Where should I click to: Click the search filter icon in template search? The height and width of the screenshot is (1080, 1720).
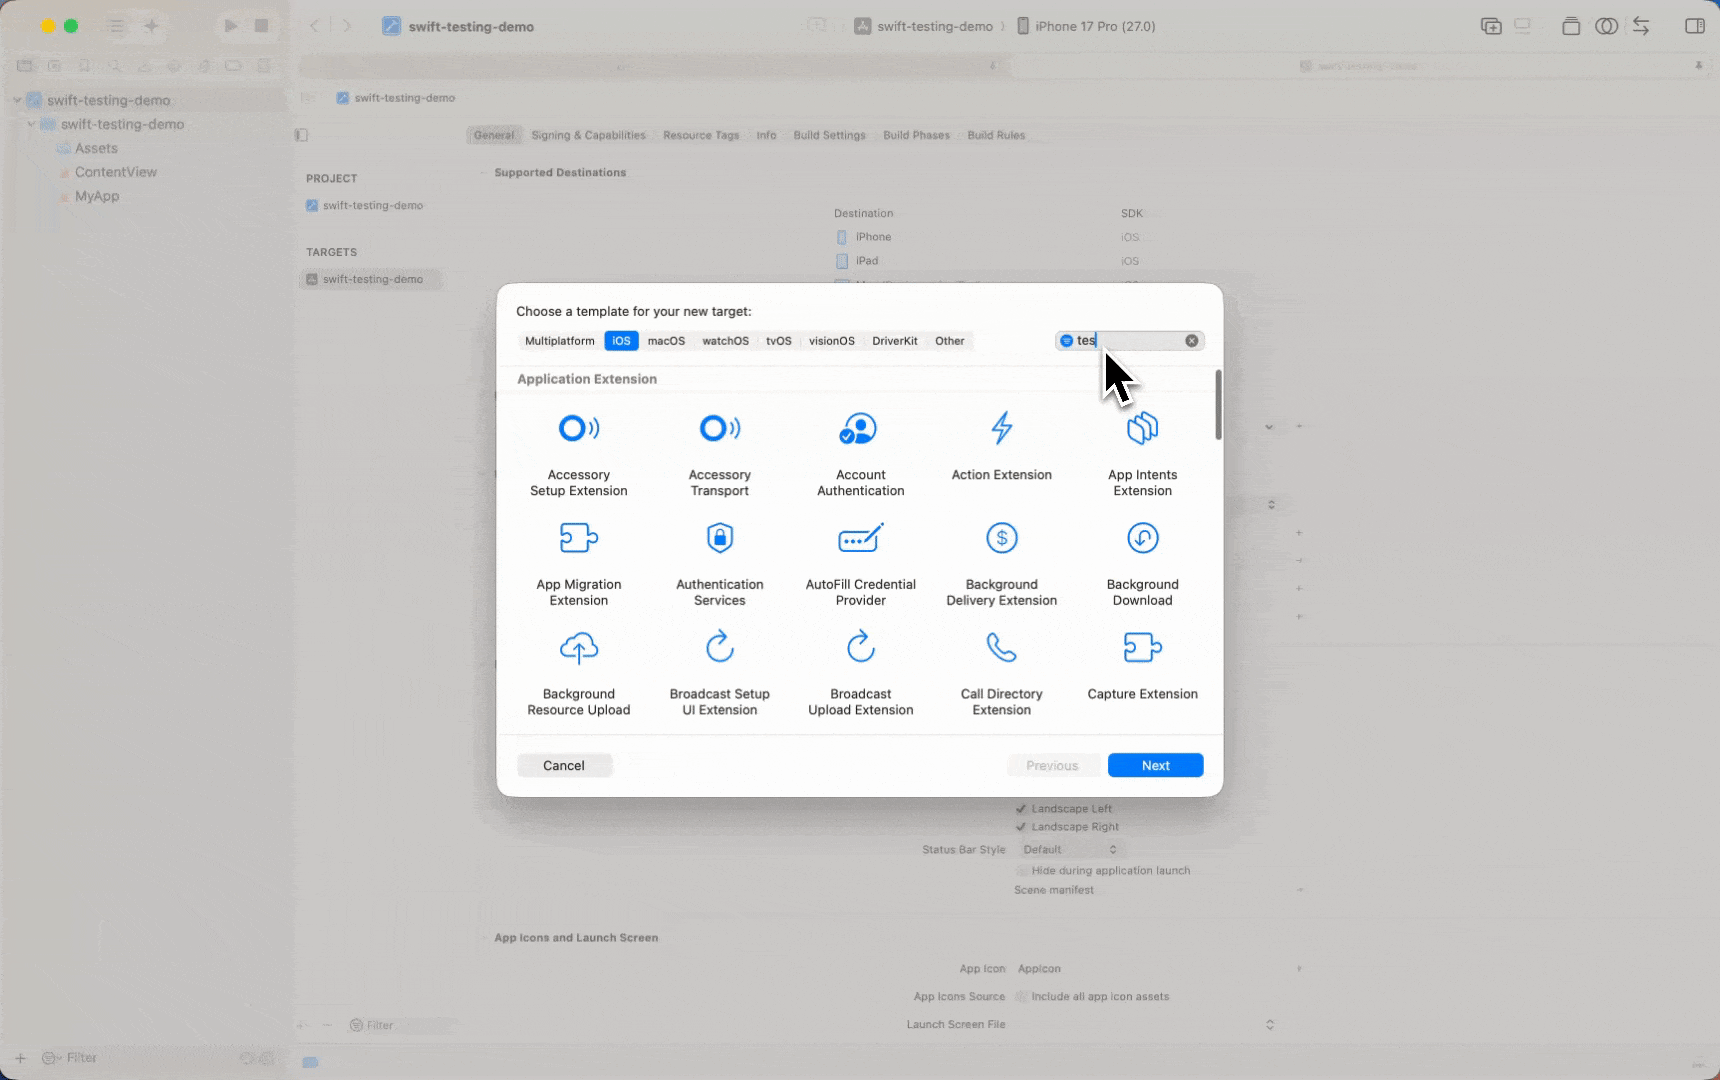(1066, 341)
